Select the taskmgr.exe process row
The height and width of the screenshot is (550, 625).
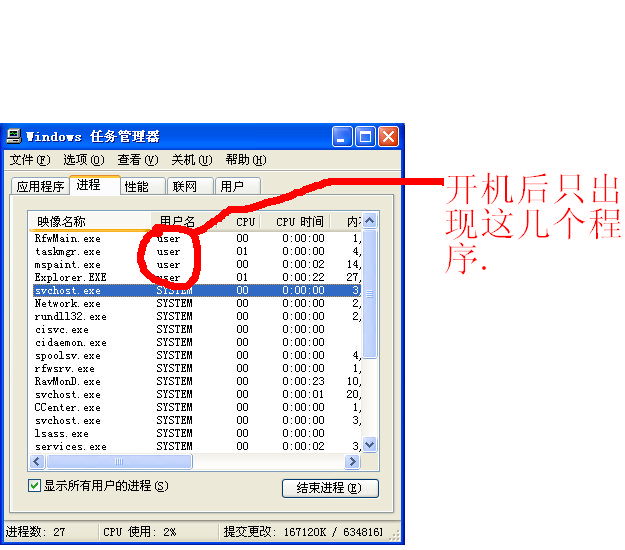(197, 252)
